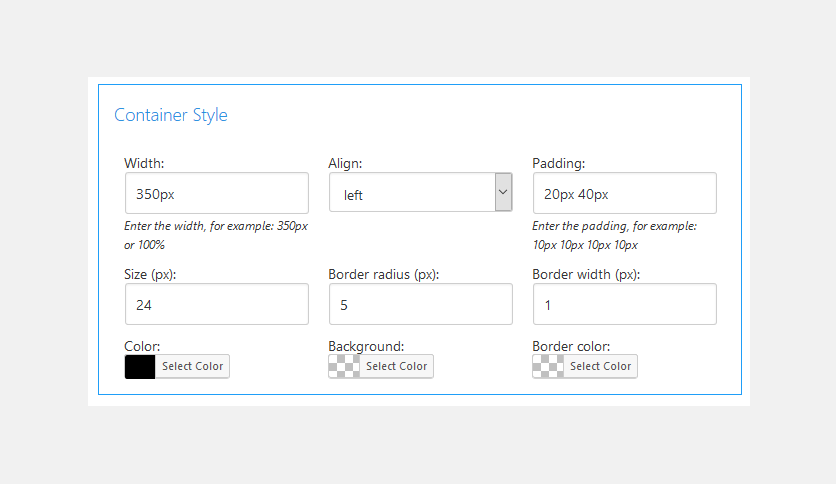
Task: Open the Align dropdown
Action: 412,193
